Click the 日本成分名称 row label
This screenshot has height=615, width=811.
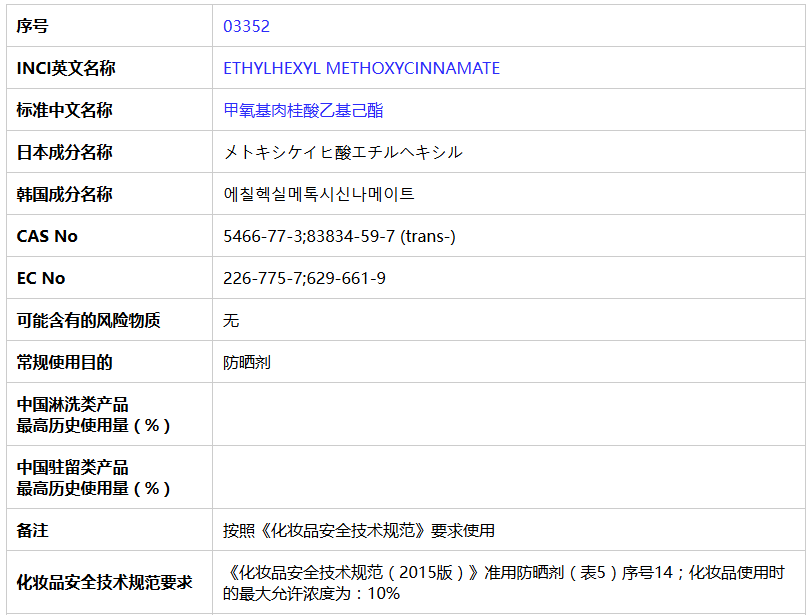pyautogui.click(x=65, y=152)
